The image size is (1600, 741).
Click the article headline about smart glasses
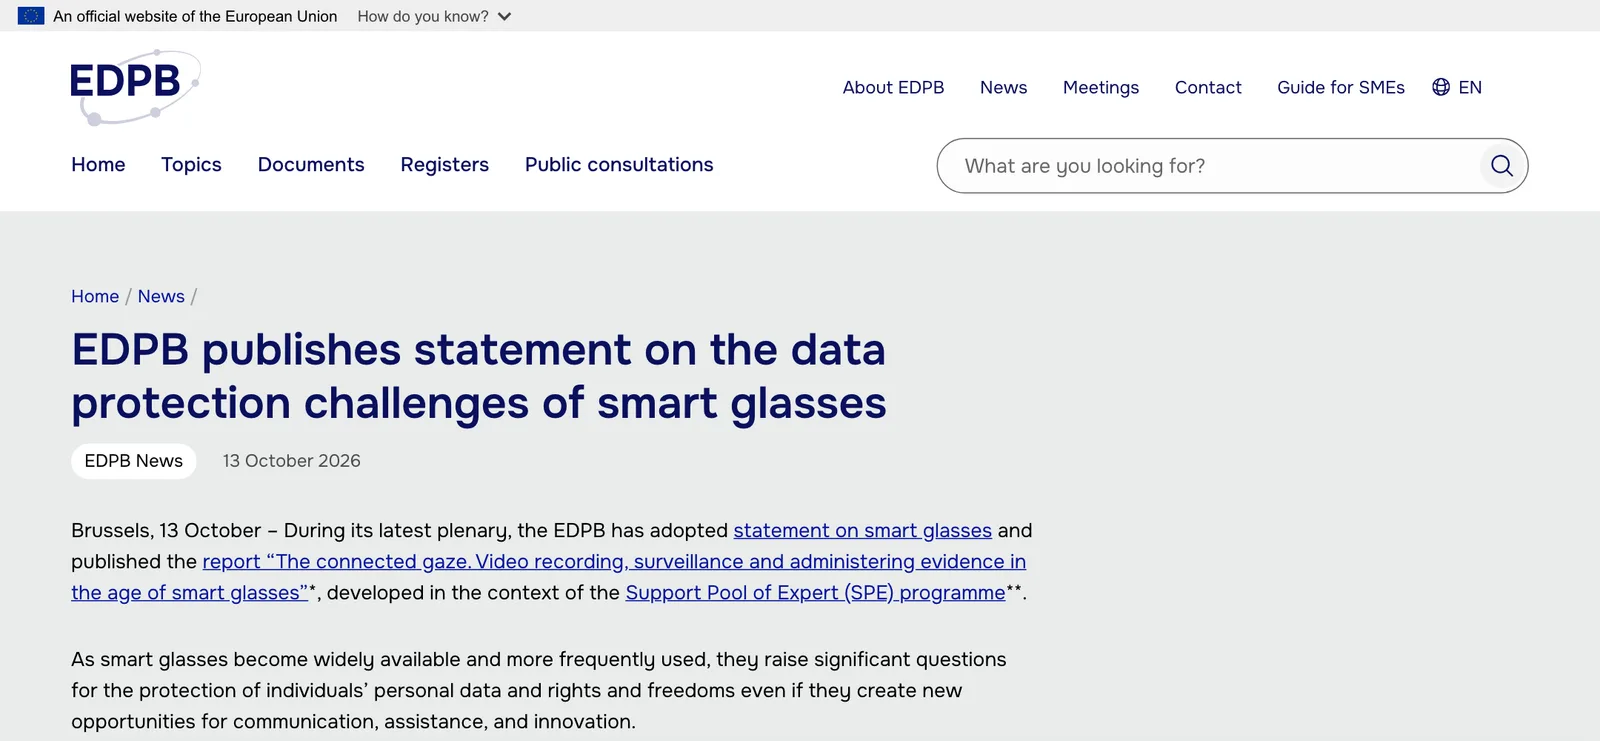(479, 377)
